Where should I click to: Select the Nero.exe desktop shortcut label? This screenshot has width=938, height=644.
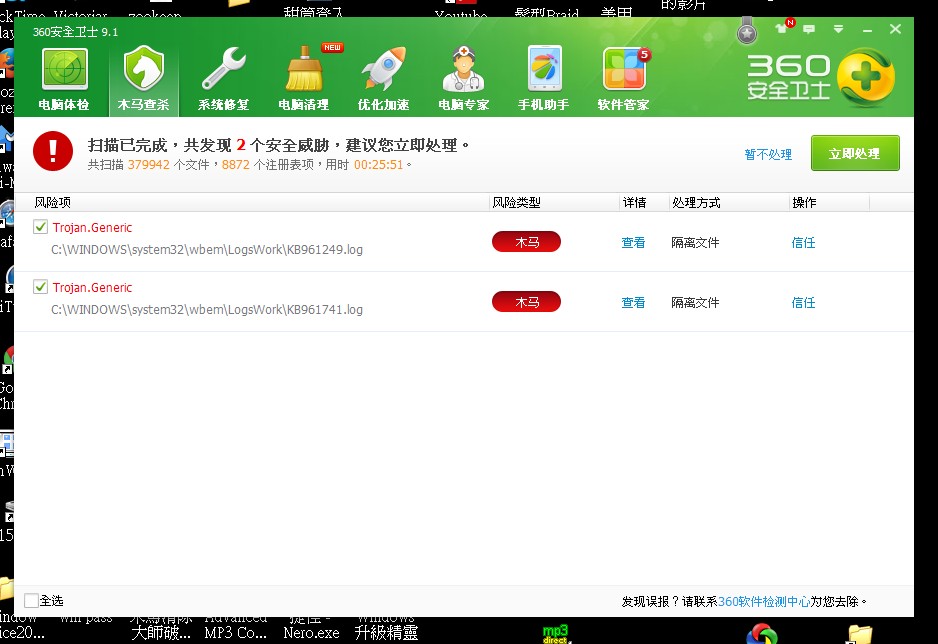[311, 633]
